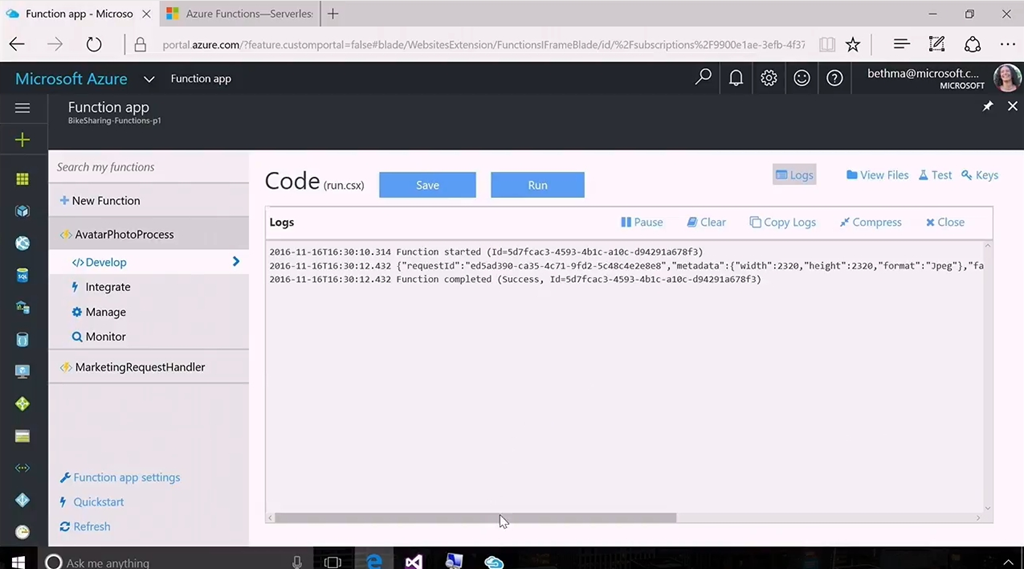Open the help question mark icon
This screenshot has width=1024, height=569.
coord(835,78)
